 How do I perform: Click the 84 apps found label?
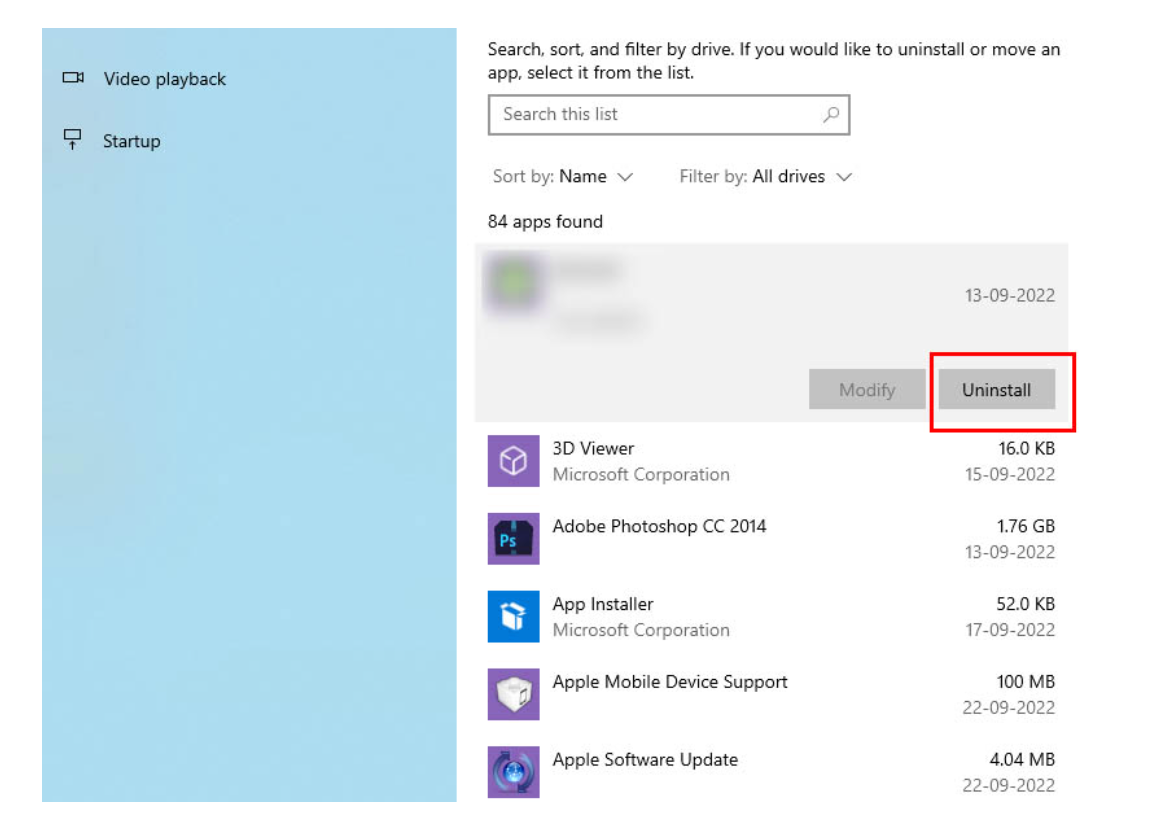click(545, 222)
